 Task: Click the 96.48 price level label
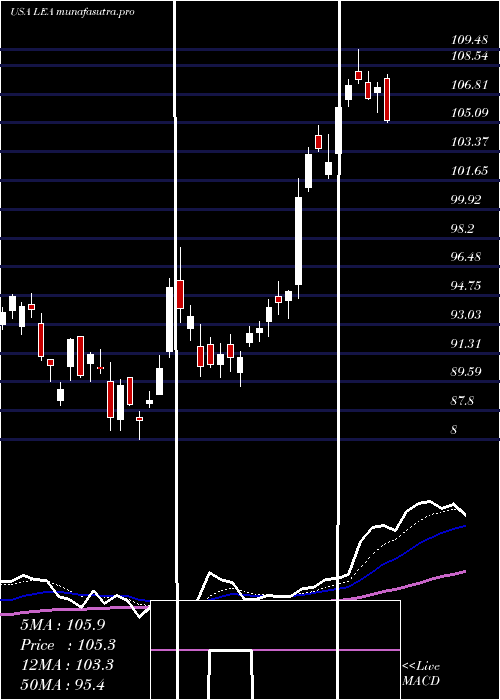[x=466, y=257]
